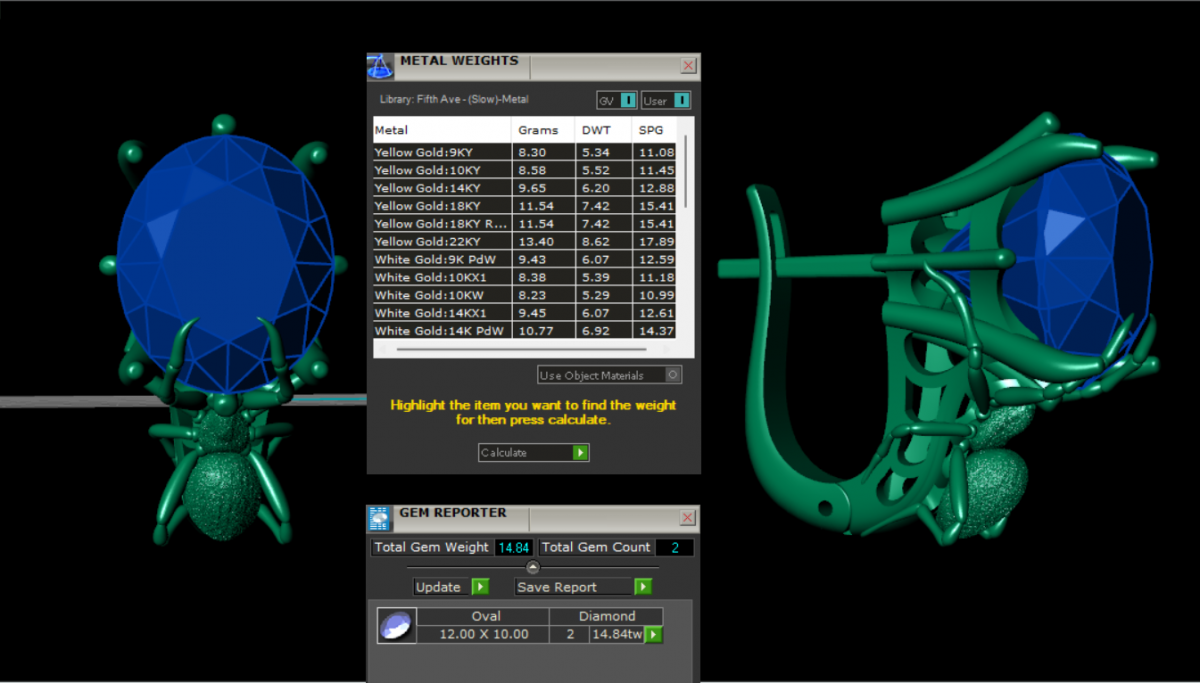Click the green arrow beside Save Report
Viewport: 1200px width, 683px height.
coord(642,587)
